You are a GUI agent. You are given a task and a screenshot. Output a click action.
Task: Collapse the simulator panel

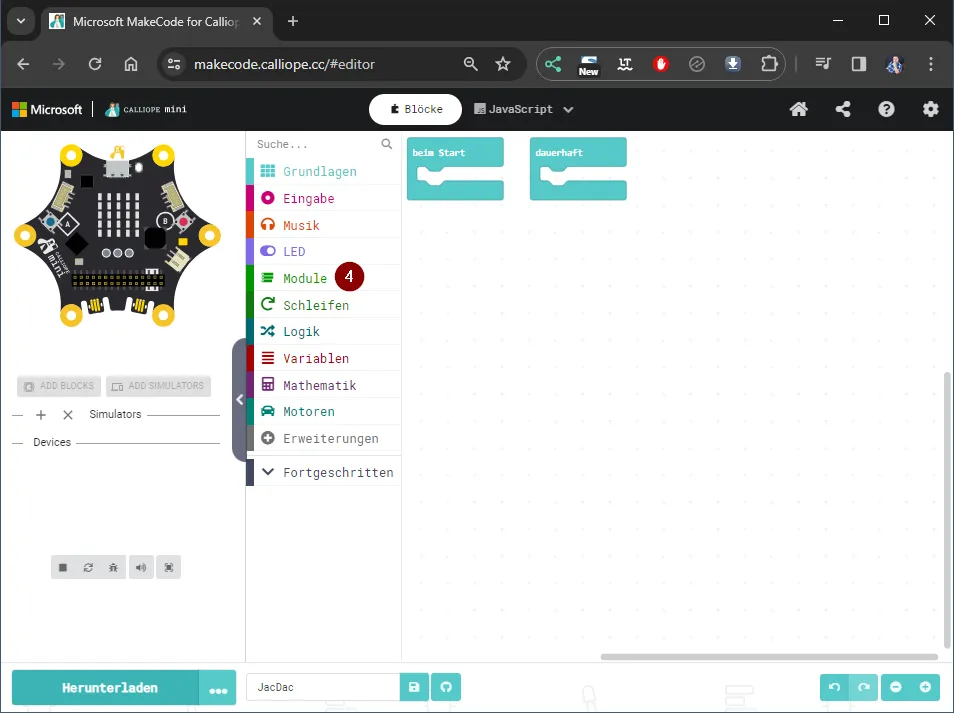click(239, 399)
